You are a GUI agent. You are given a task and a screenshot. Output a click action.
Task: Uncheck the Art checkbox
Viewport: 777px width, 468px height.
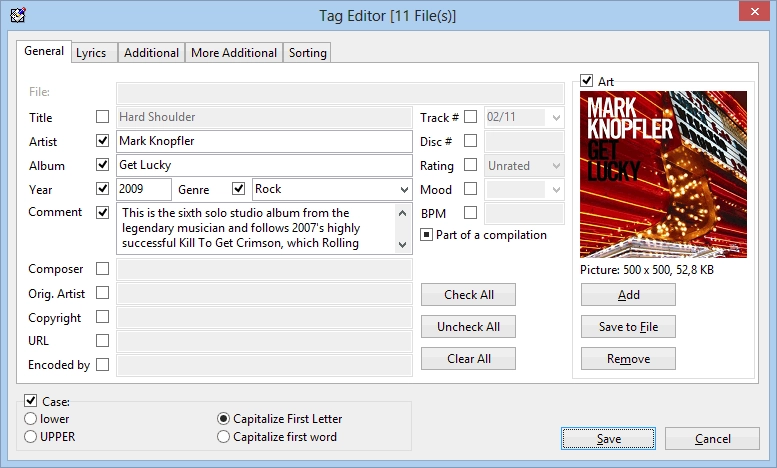point(587,80)
